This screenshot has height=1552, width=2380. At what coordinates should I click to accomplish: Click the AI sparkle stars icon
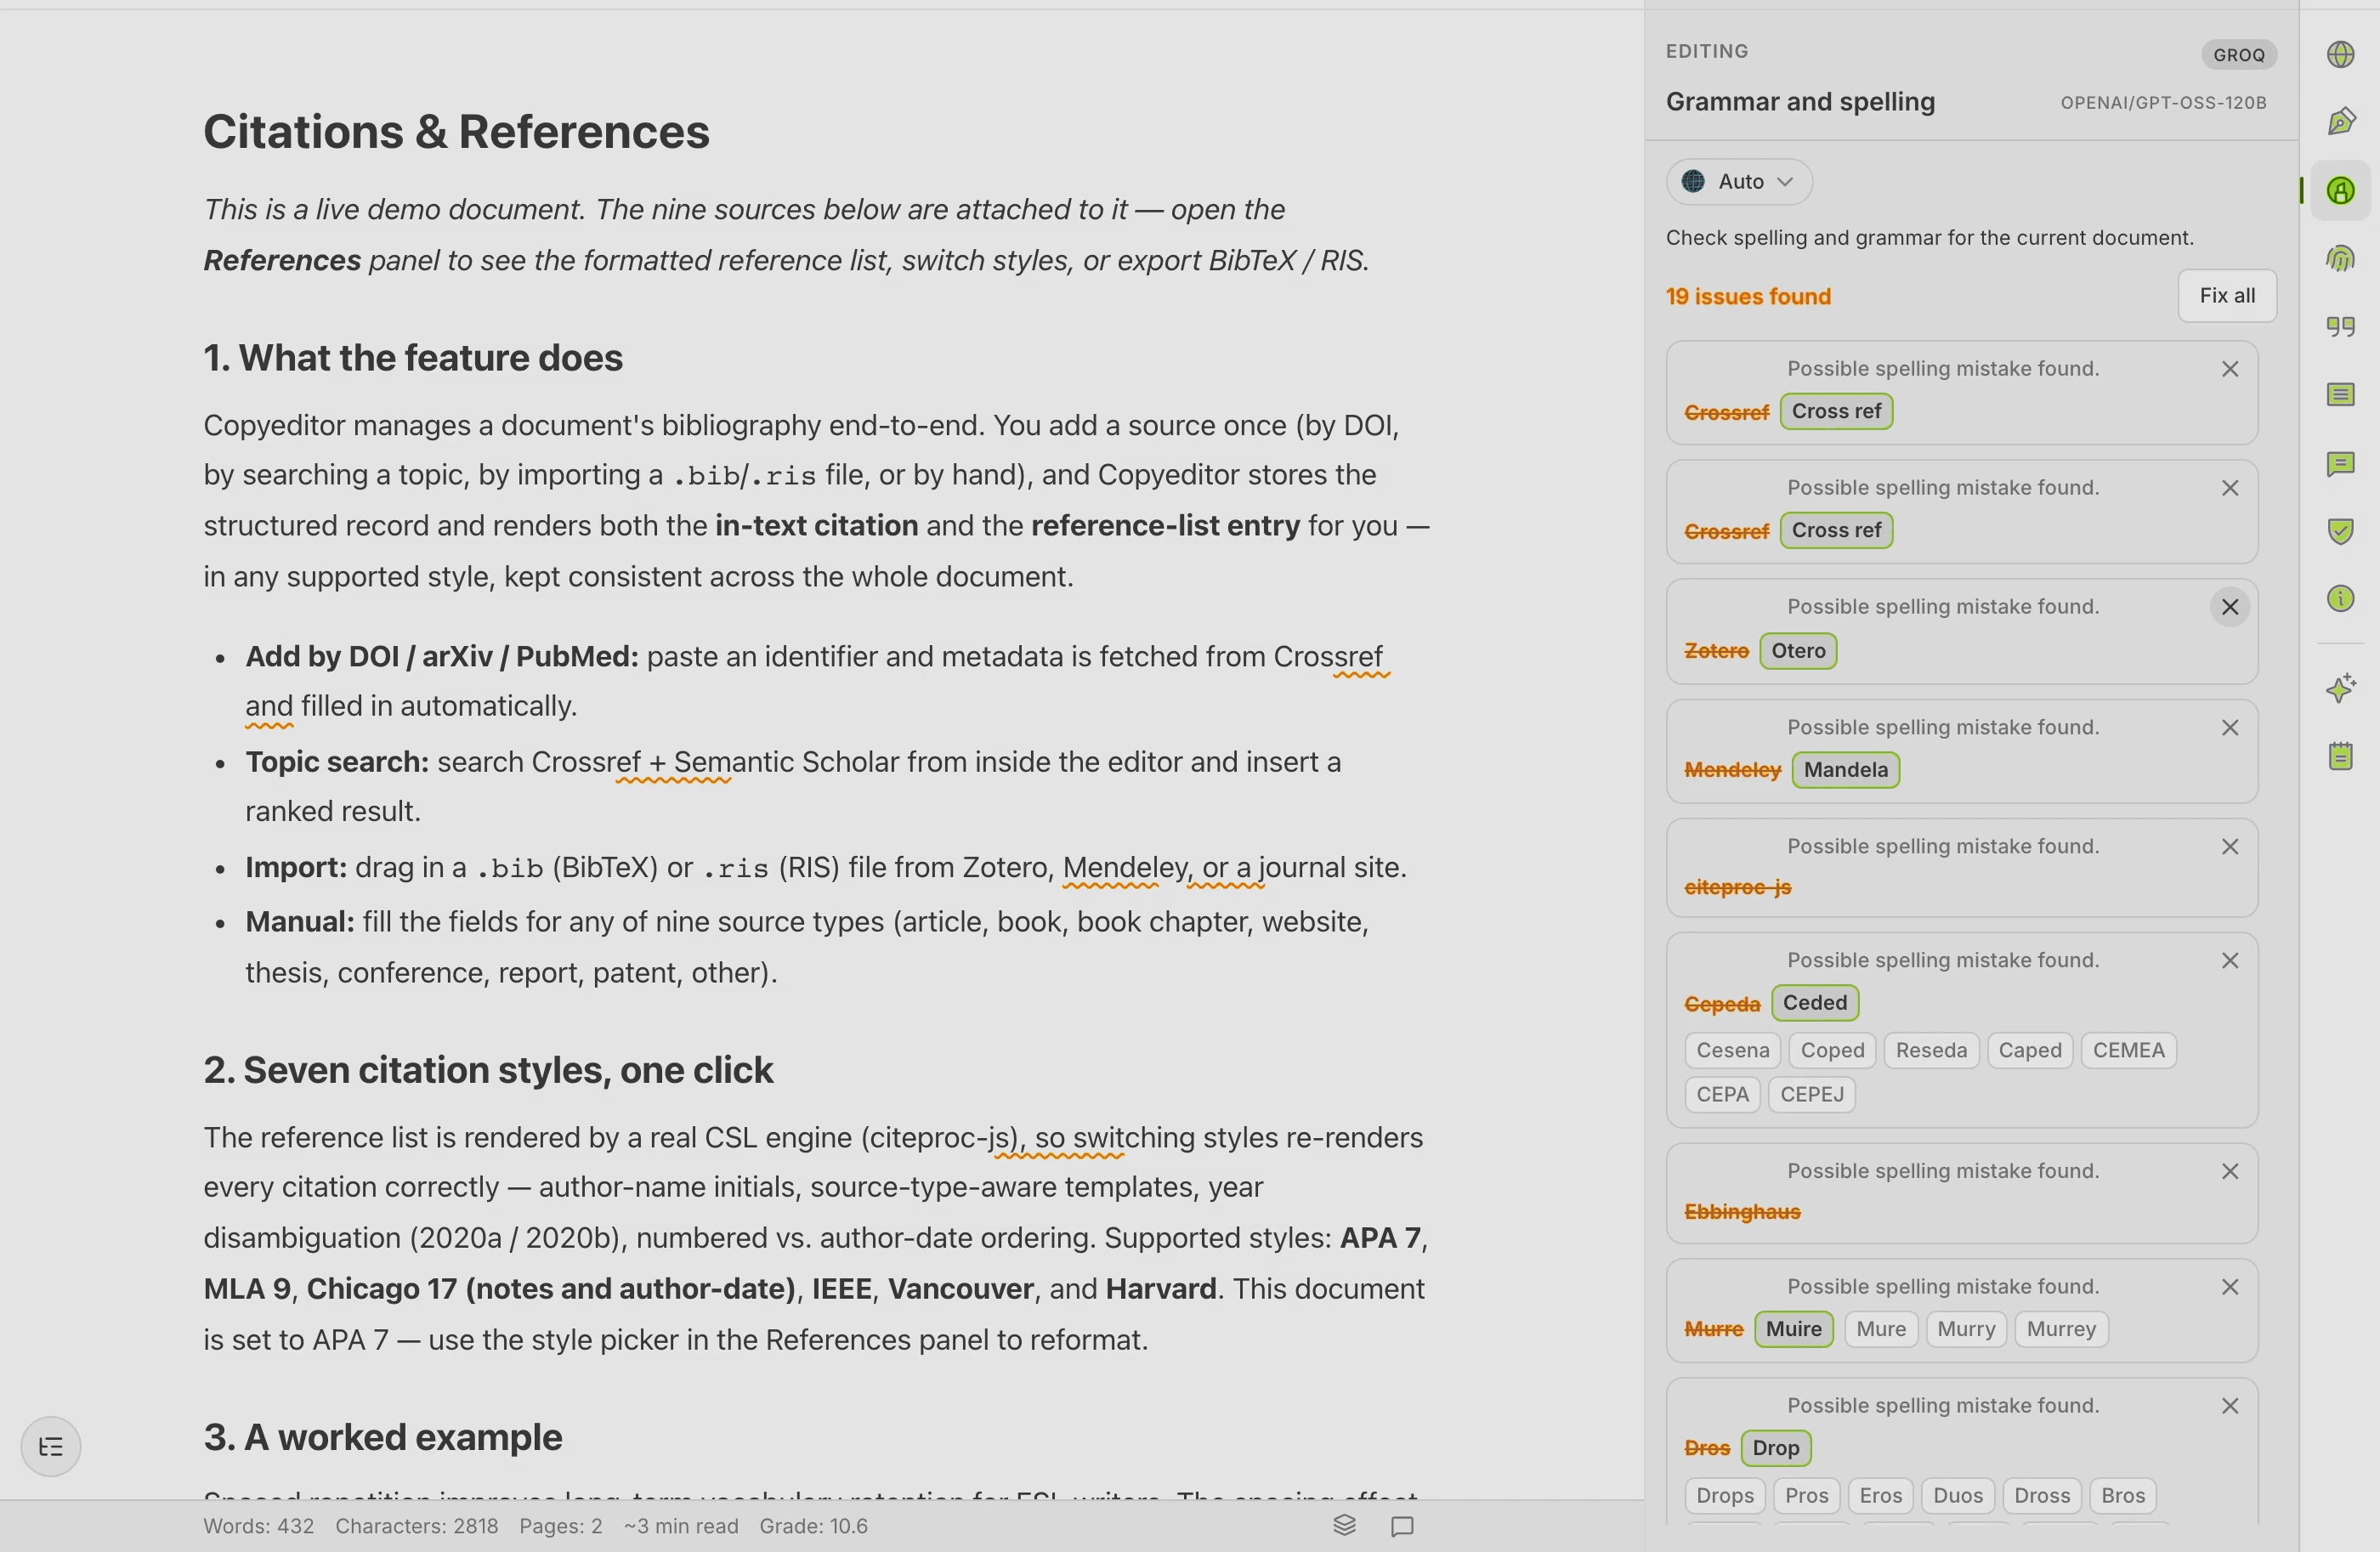coord(2340,688)
